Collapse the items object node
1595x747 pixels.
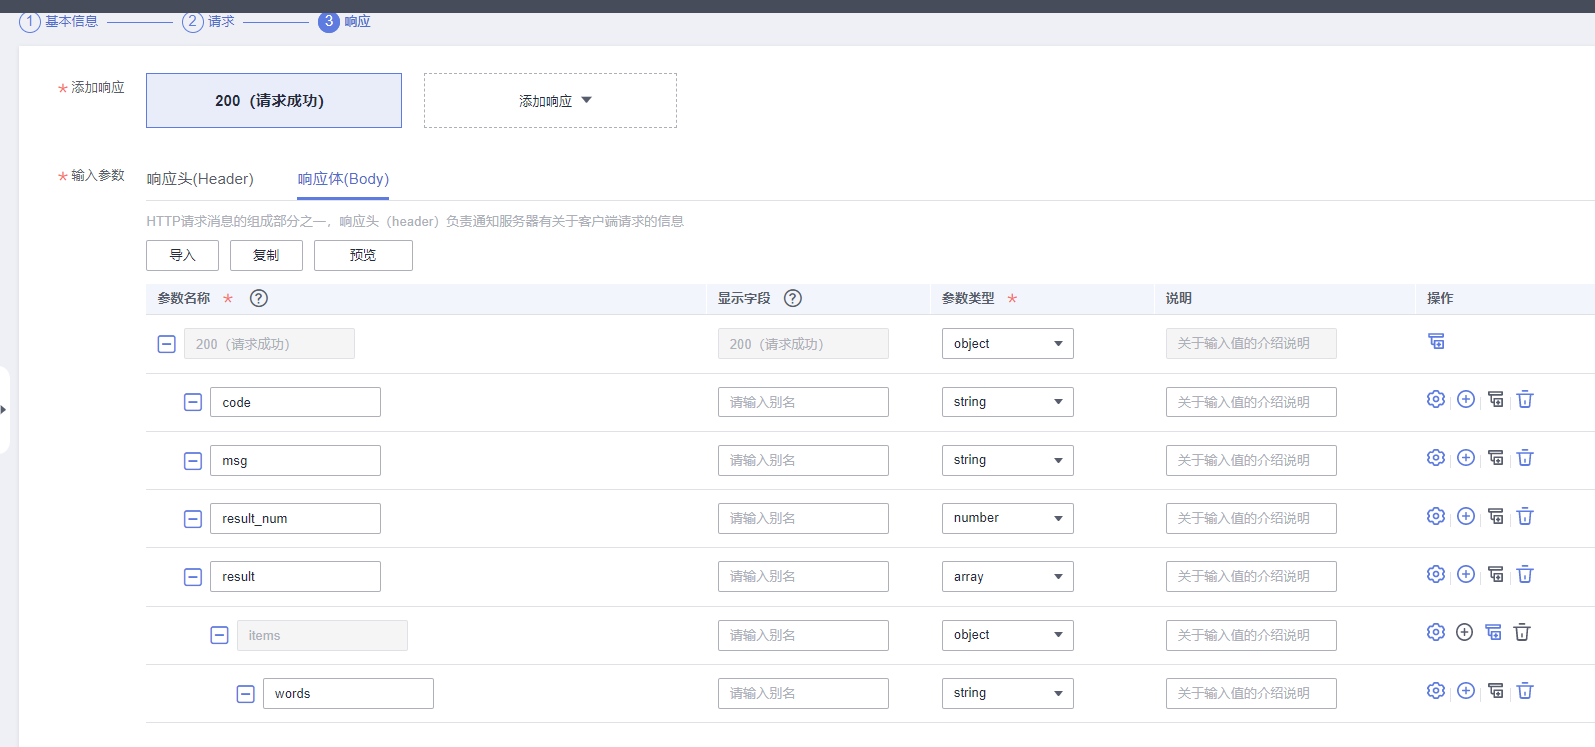tap(219, 635)
